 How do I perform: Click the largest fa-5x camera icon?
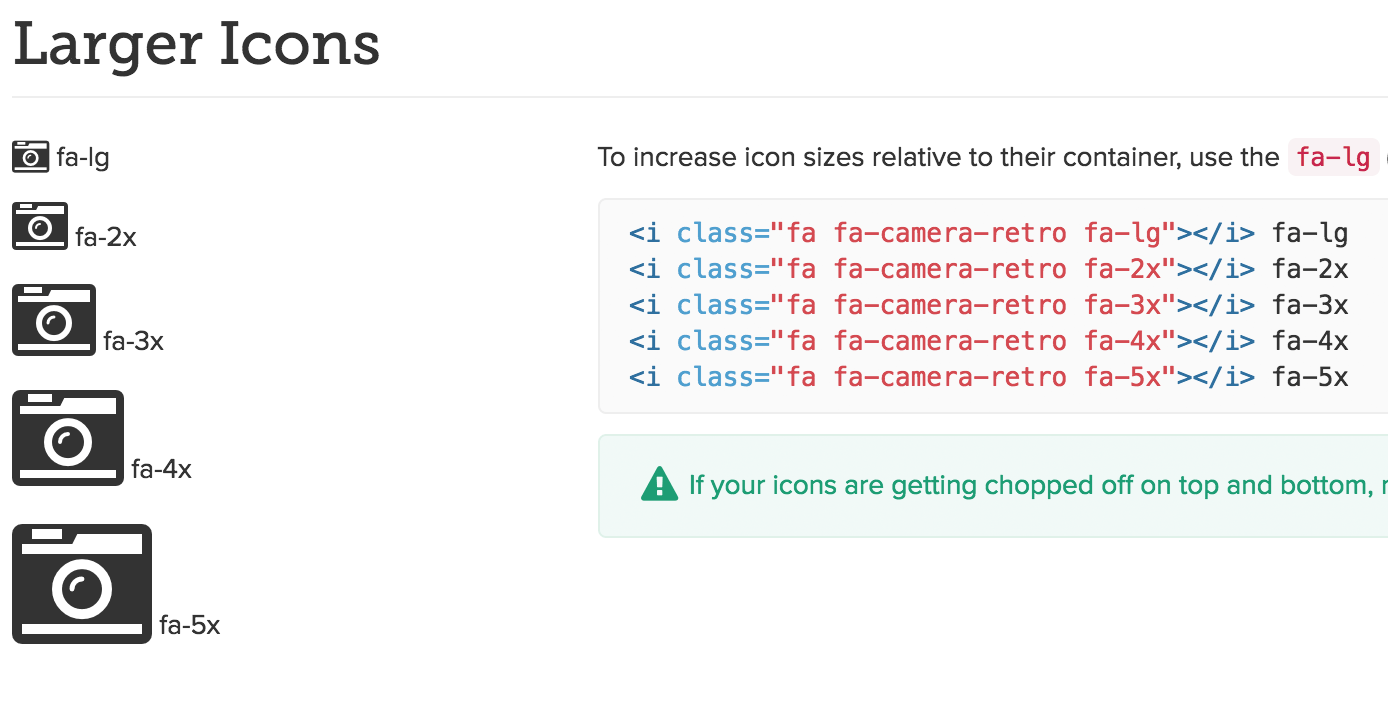click(x=82, y=584)
